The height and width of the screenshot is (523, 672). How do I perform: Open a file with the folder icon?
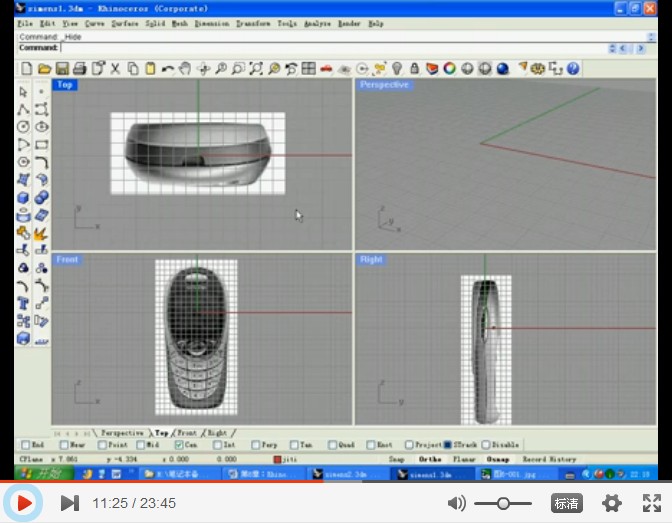pos(44,69)
